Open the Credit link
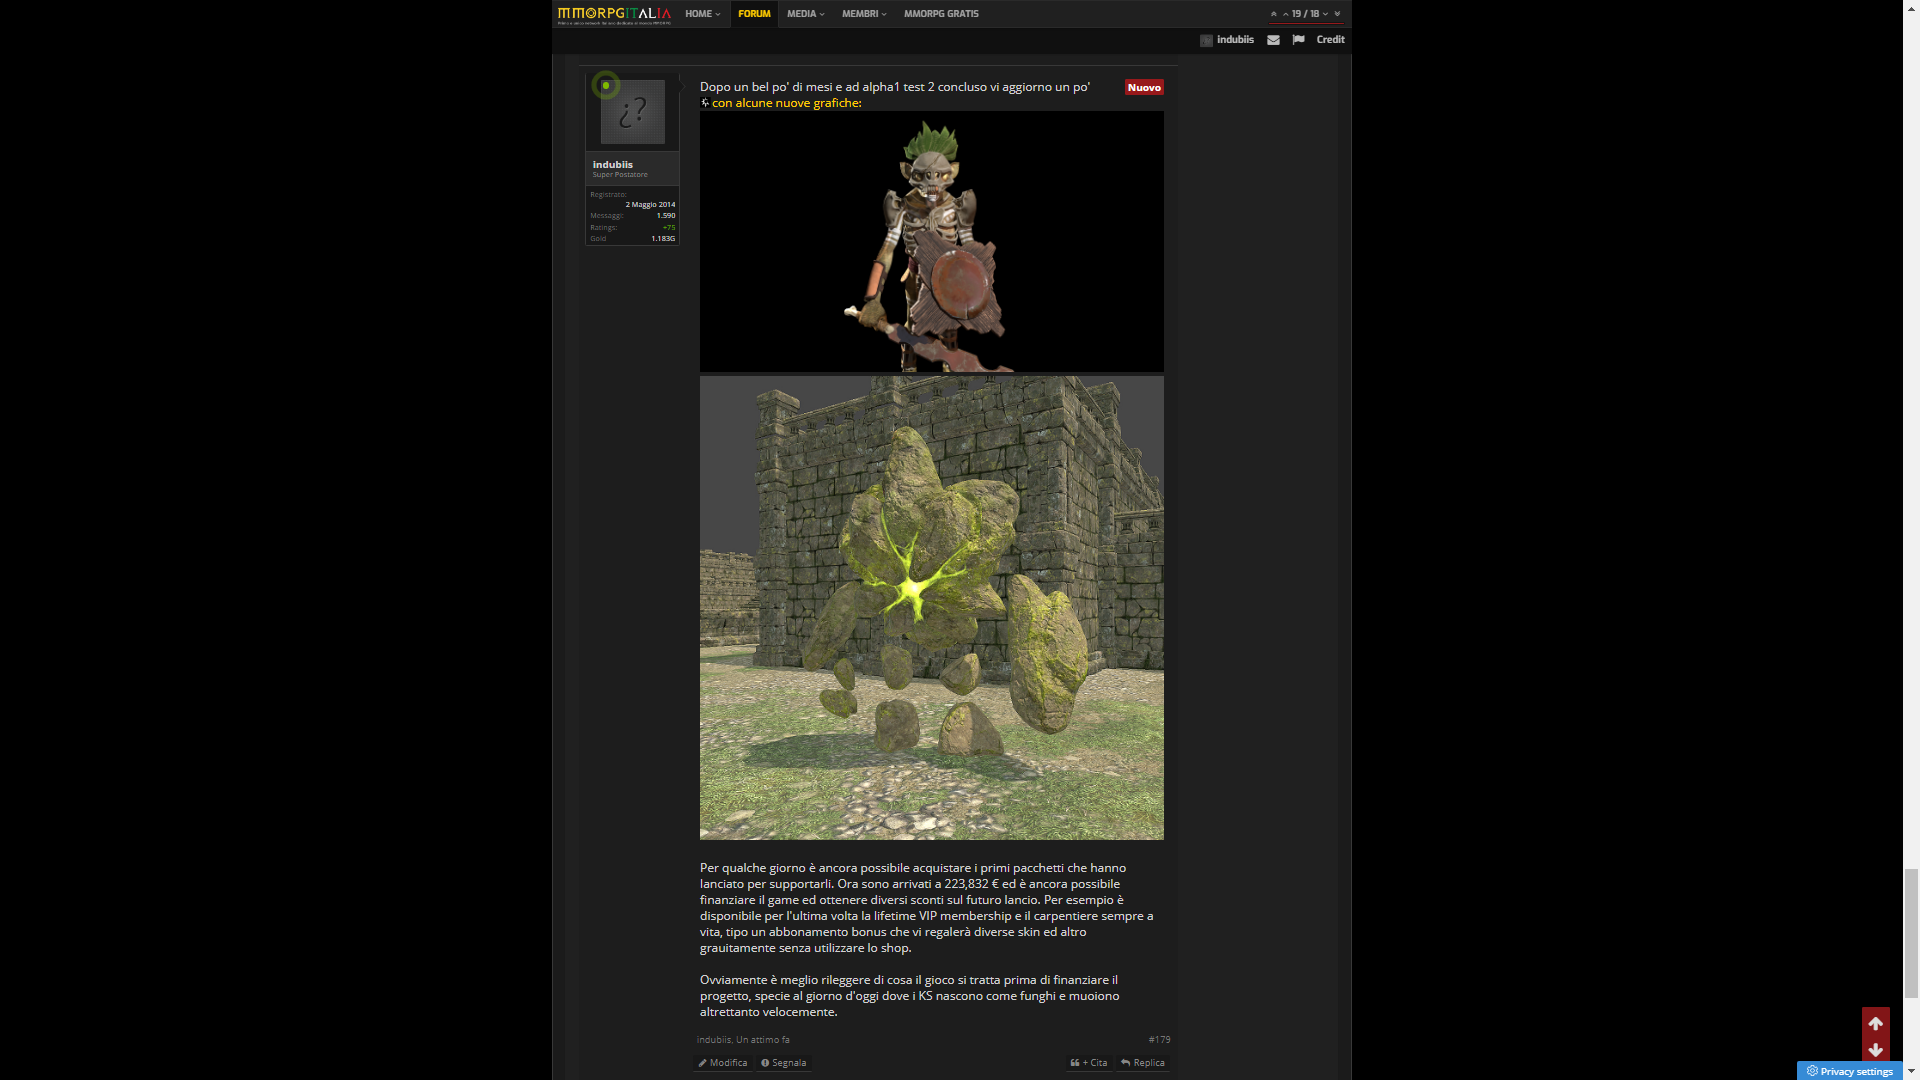This screenshot has height=1080, width=1920. click(1330, 40)
